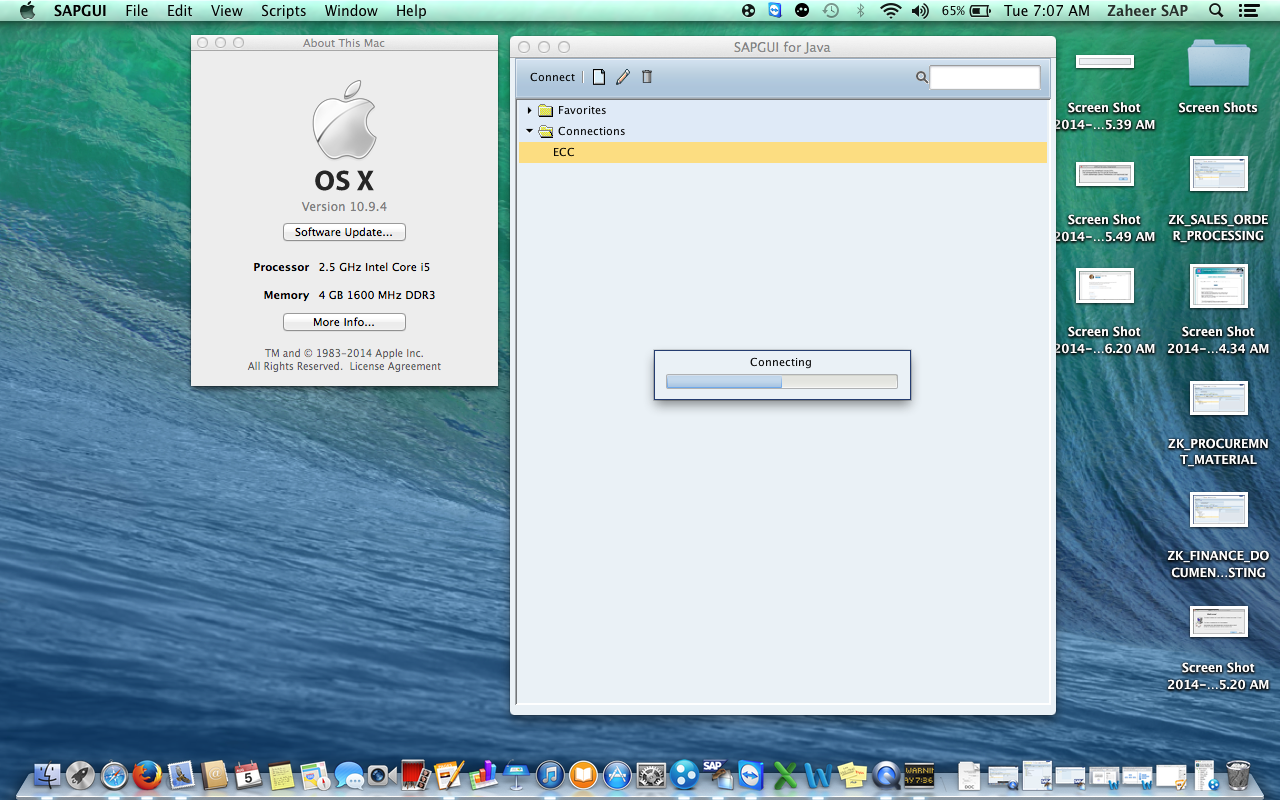Open the Edit menu
This screenshot has width=1280, height=800.
[180, 11]
